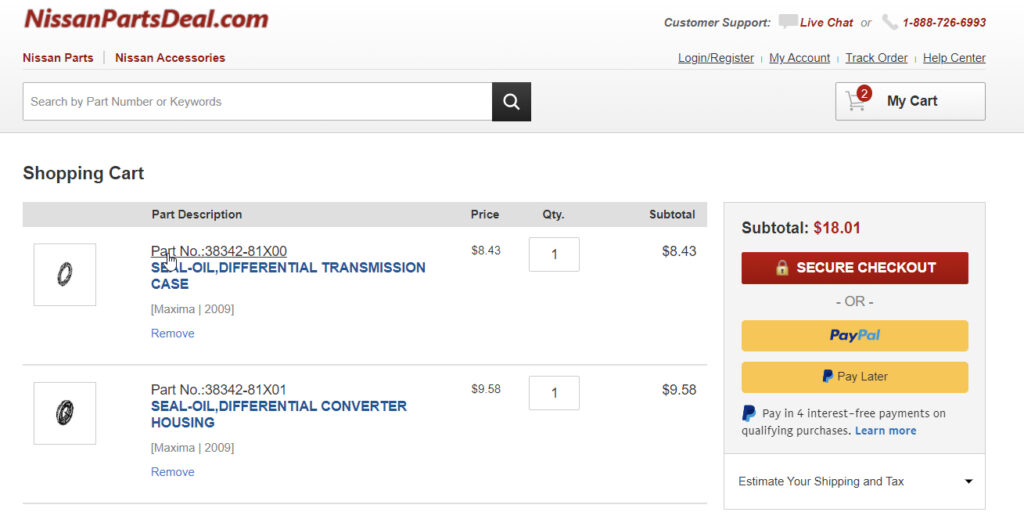Image resolution: width=1024 pixels, height=512 pixels.
Task: Open the My Cart cart icon
Action: (x=857, y=101)
